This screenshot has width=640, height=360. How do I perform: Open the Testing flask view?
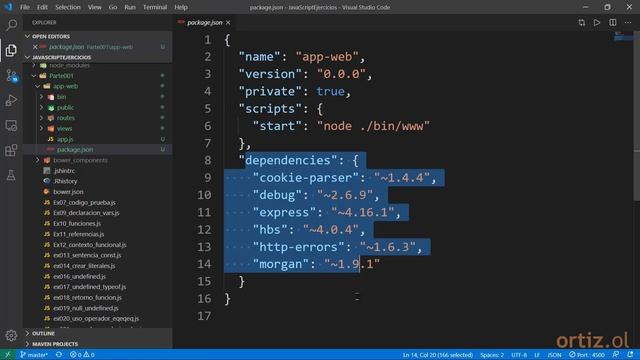pyautogui.click(x=11, y=176)
